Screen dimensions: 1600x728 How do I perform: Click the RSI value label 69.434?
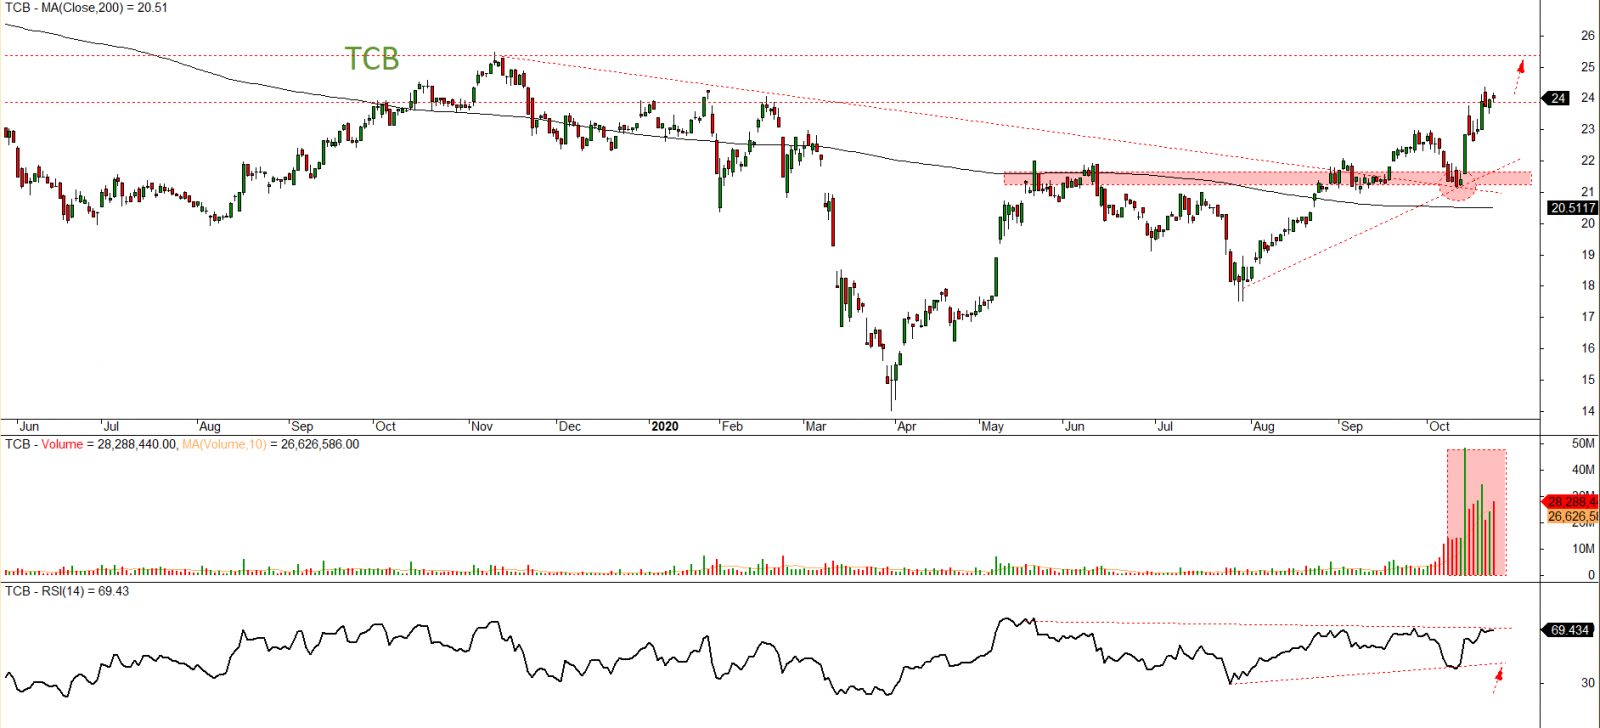click(1570, 630)
